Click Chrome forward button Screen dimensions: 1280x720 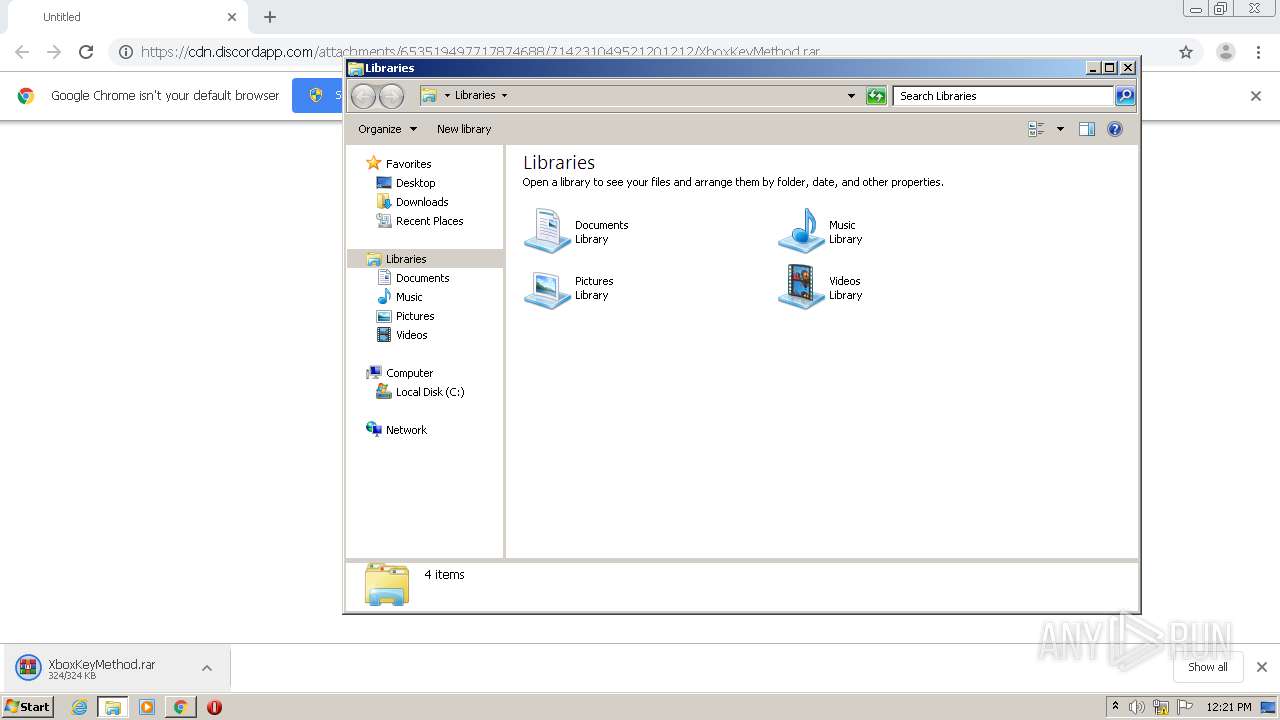[54, 52]
